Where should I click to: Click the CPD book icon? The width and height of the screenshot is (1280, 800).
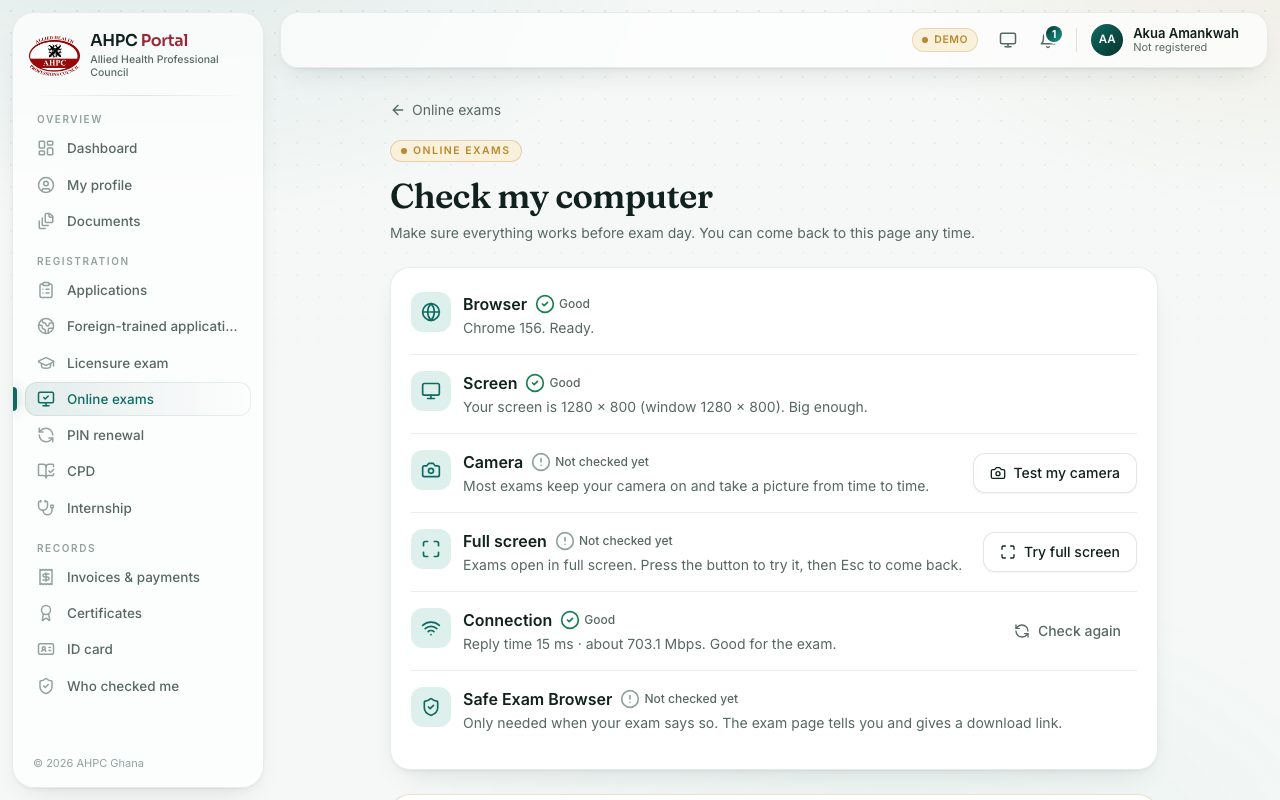[x=46, y=471]
